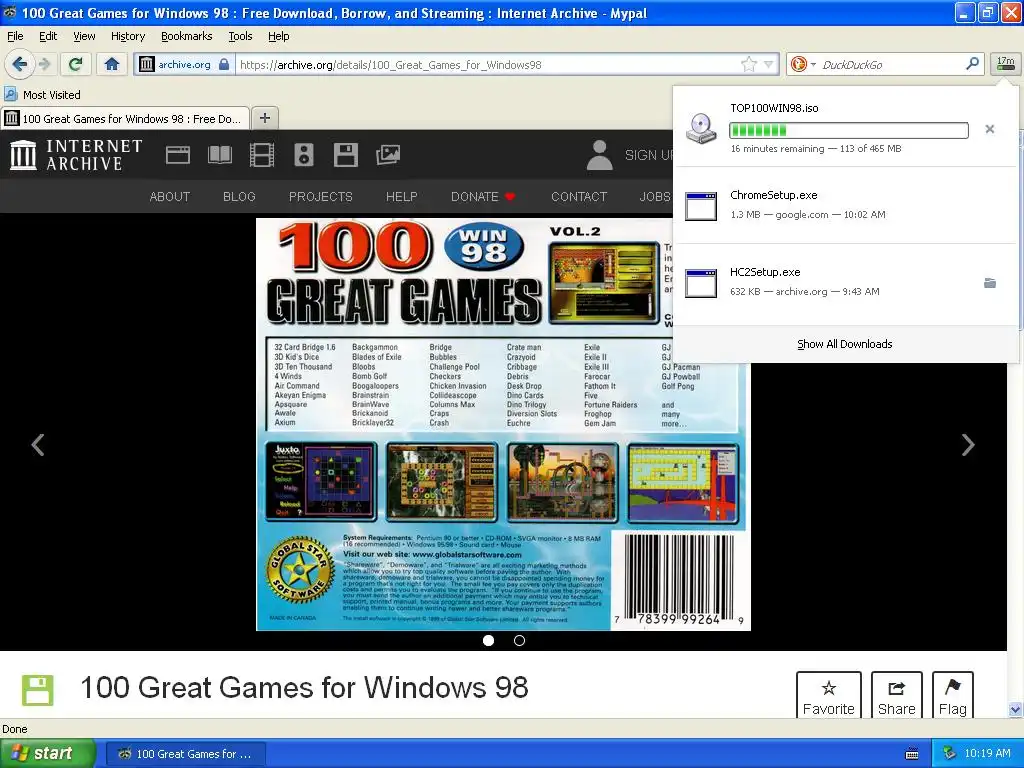Click the ChromeSetup.exe file icon

[701, 206]
